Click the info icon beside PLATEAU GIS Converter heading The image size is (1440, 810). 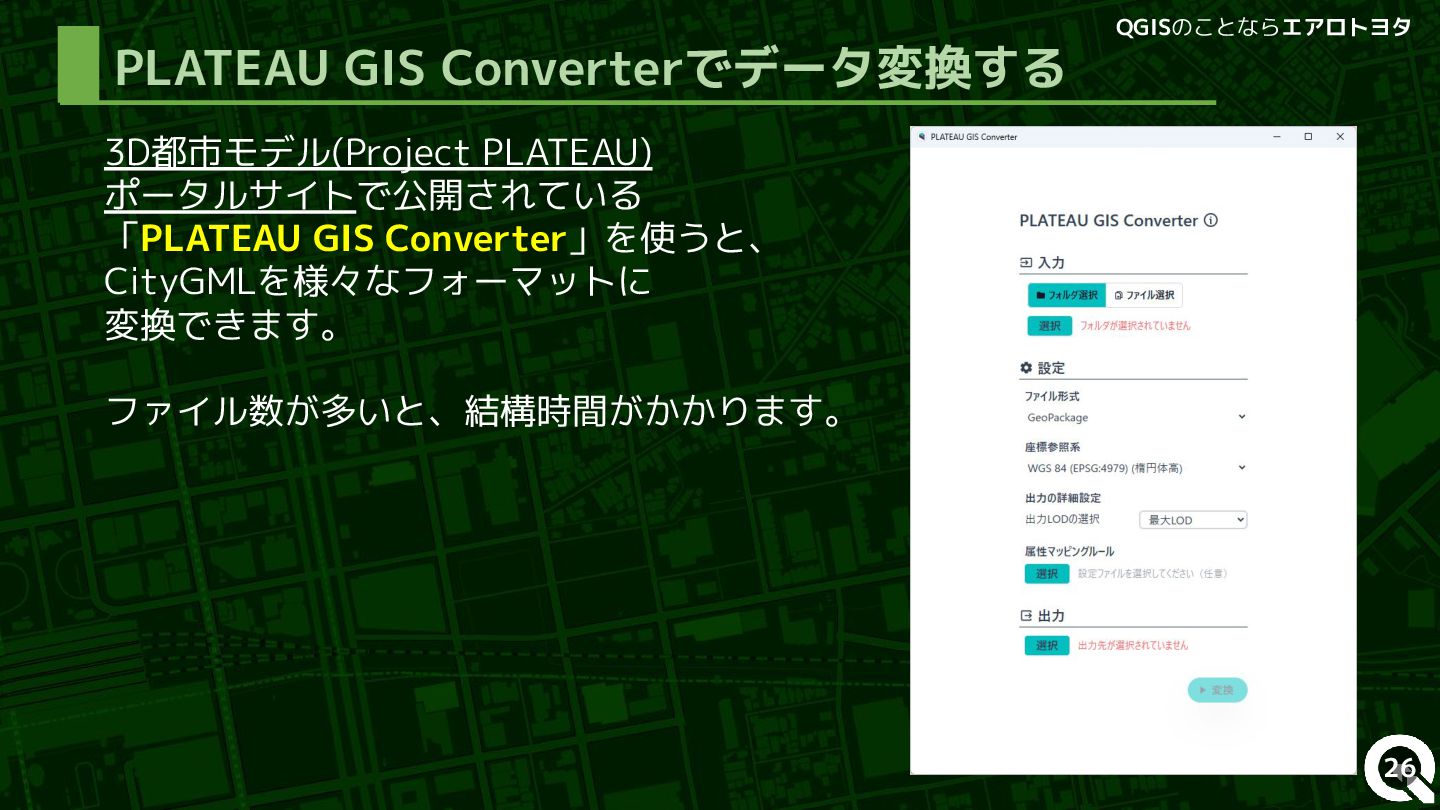click(1211, 221)
